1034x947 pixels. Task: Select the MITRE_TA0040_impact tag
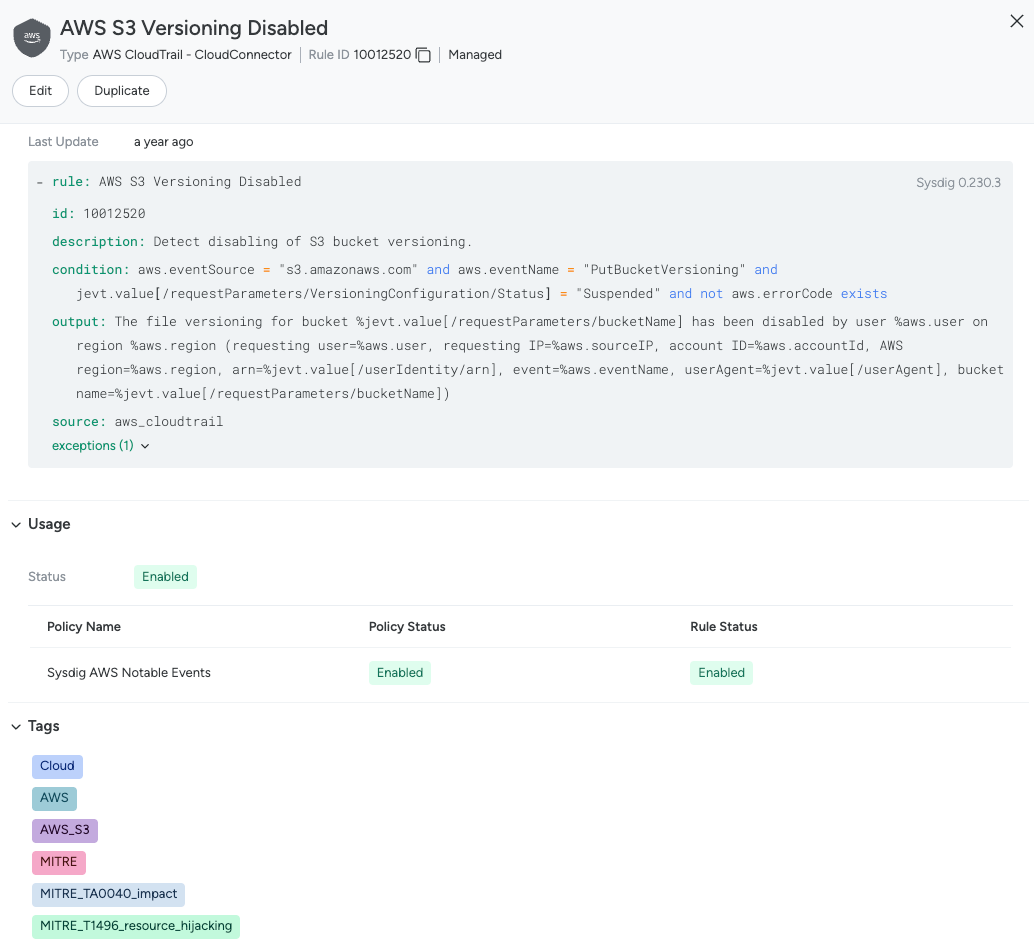coord(108,894)
